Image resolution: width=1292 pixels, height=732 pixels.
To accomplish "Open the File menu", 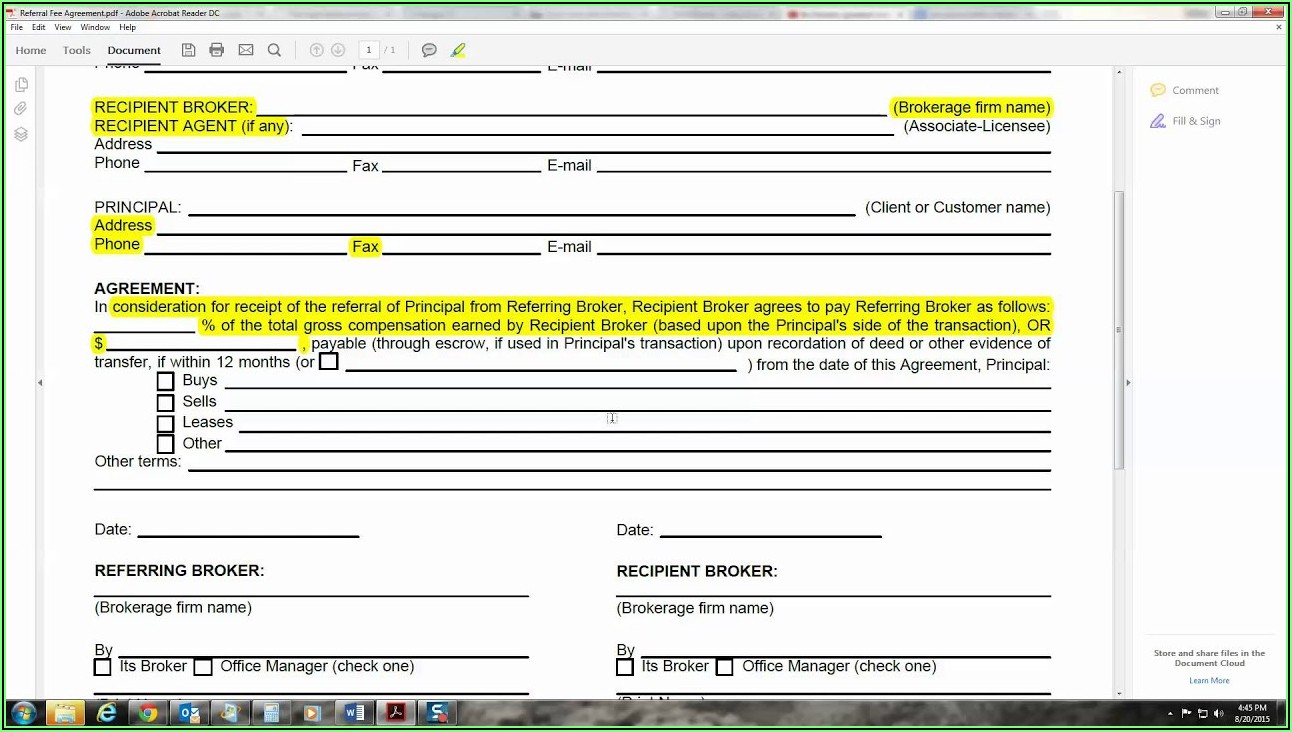I will (17, 27).
